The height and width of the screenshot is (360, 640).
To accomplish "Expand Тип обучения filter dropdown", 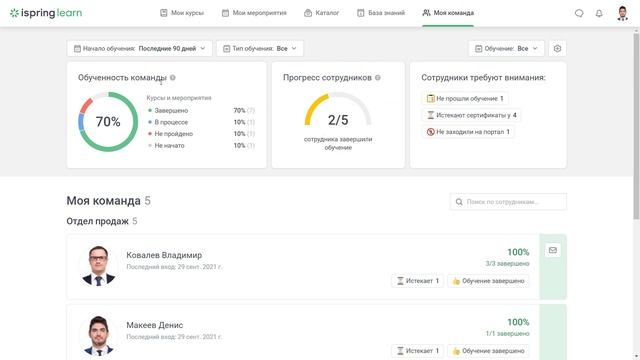I will tap(260, 49).
